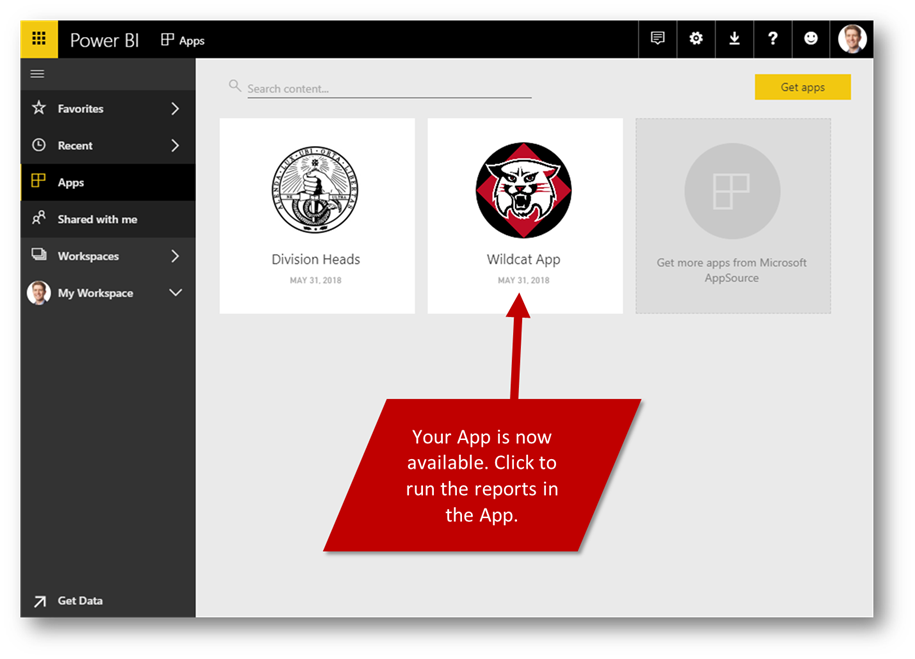Click the Wildcat App logo
This screenshot has height=659, width=915.
[523, 190]
